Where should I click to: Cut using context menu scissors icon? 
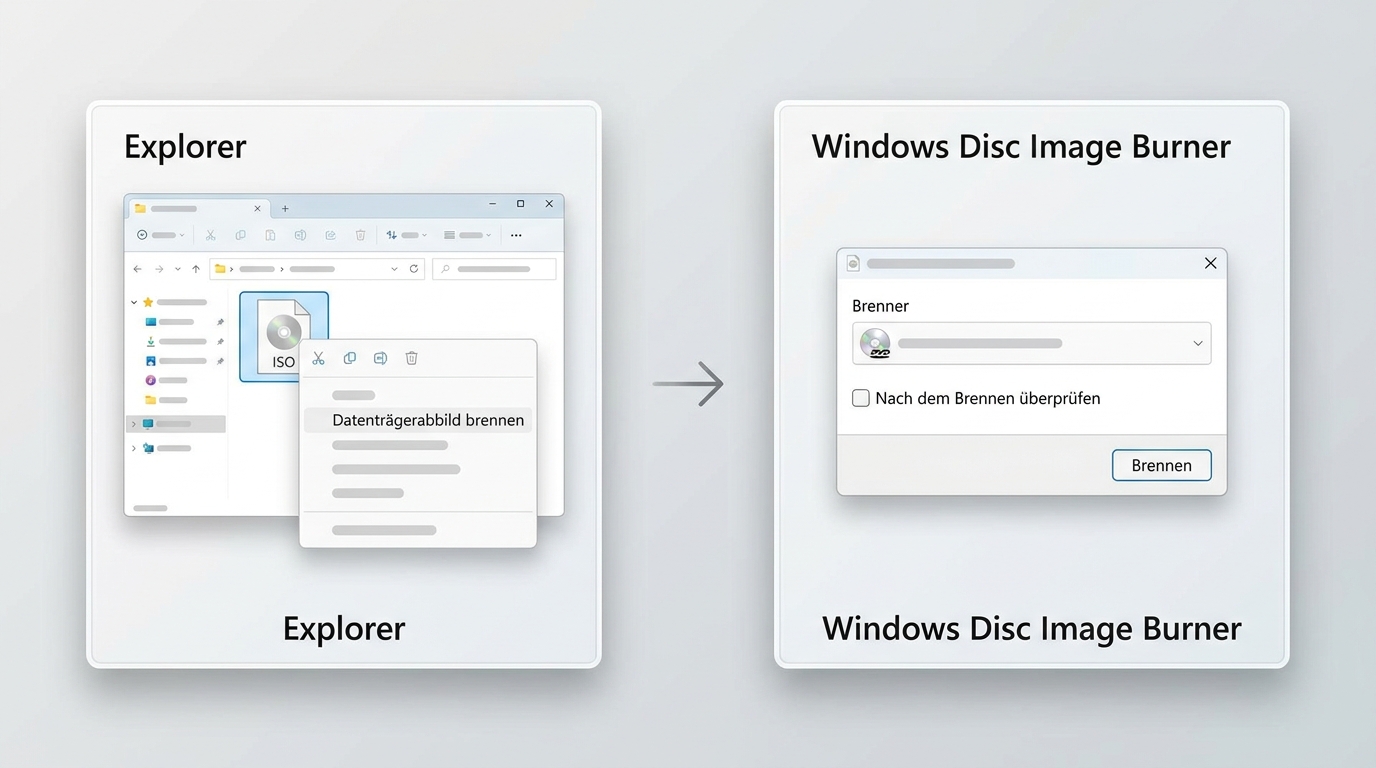[x=318, y=358]
